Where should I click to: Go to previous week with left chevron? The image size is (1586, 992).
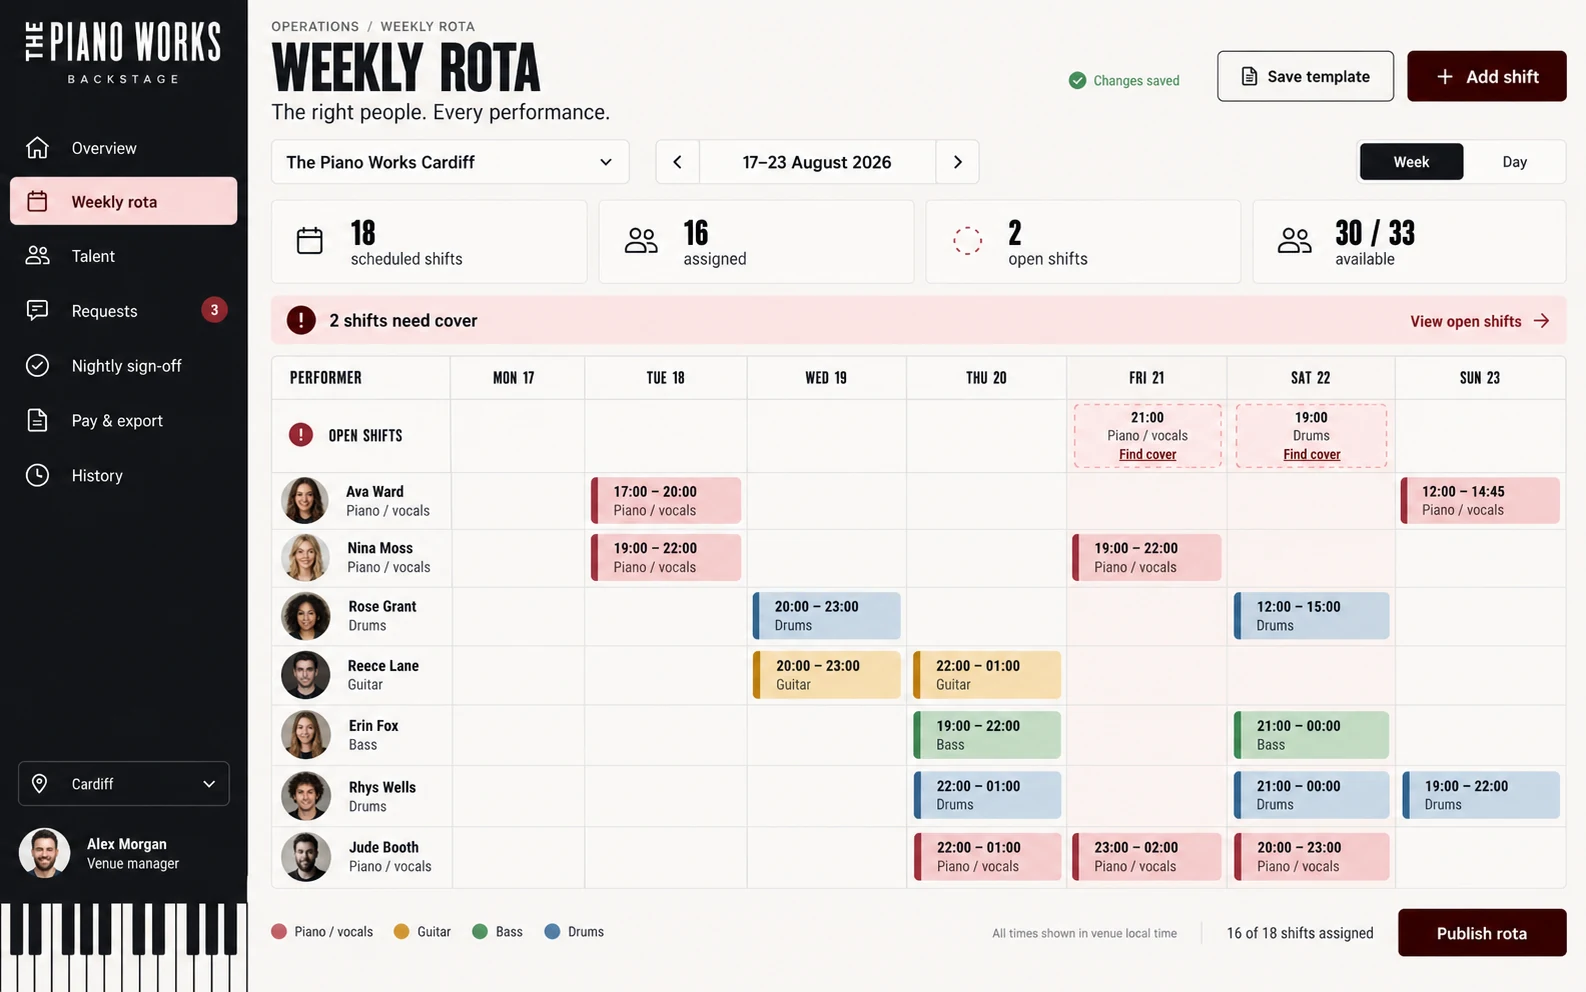(x=677, y=162)
